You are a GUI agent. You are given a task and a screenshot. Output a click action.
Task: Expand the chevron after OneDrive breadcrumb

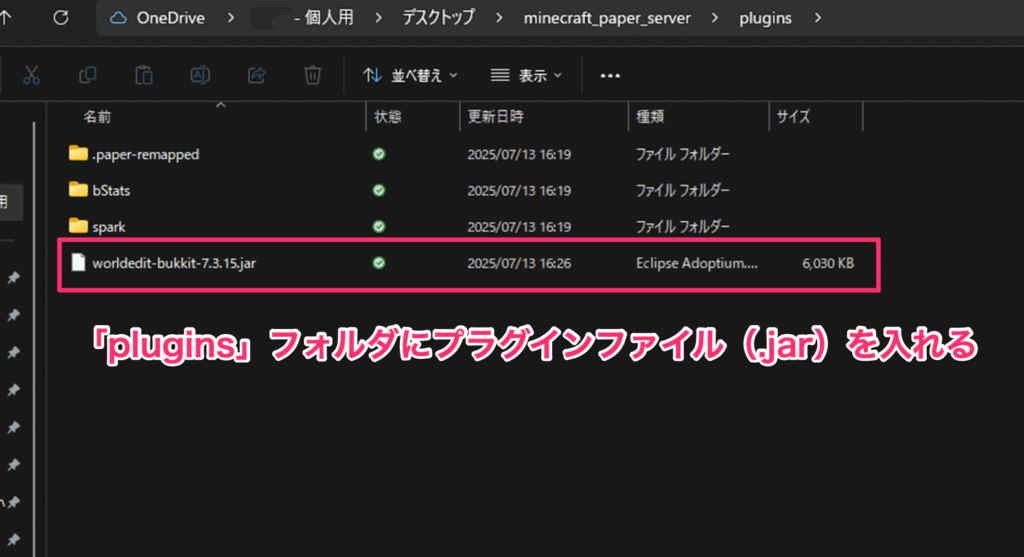coord(231,18)
